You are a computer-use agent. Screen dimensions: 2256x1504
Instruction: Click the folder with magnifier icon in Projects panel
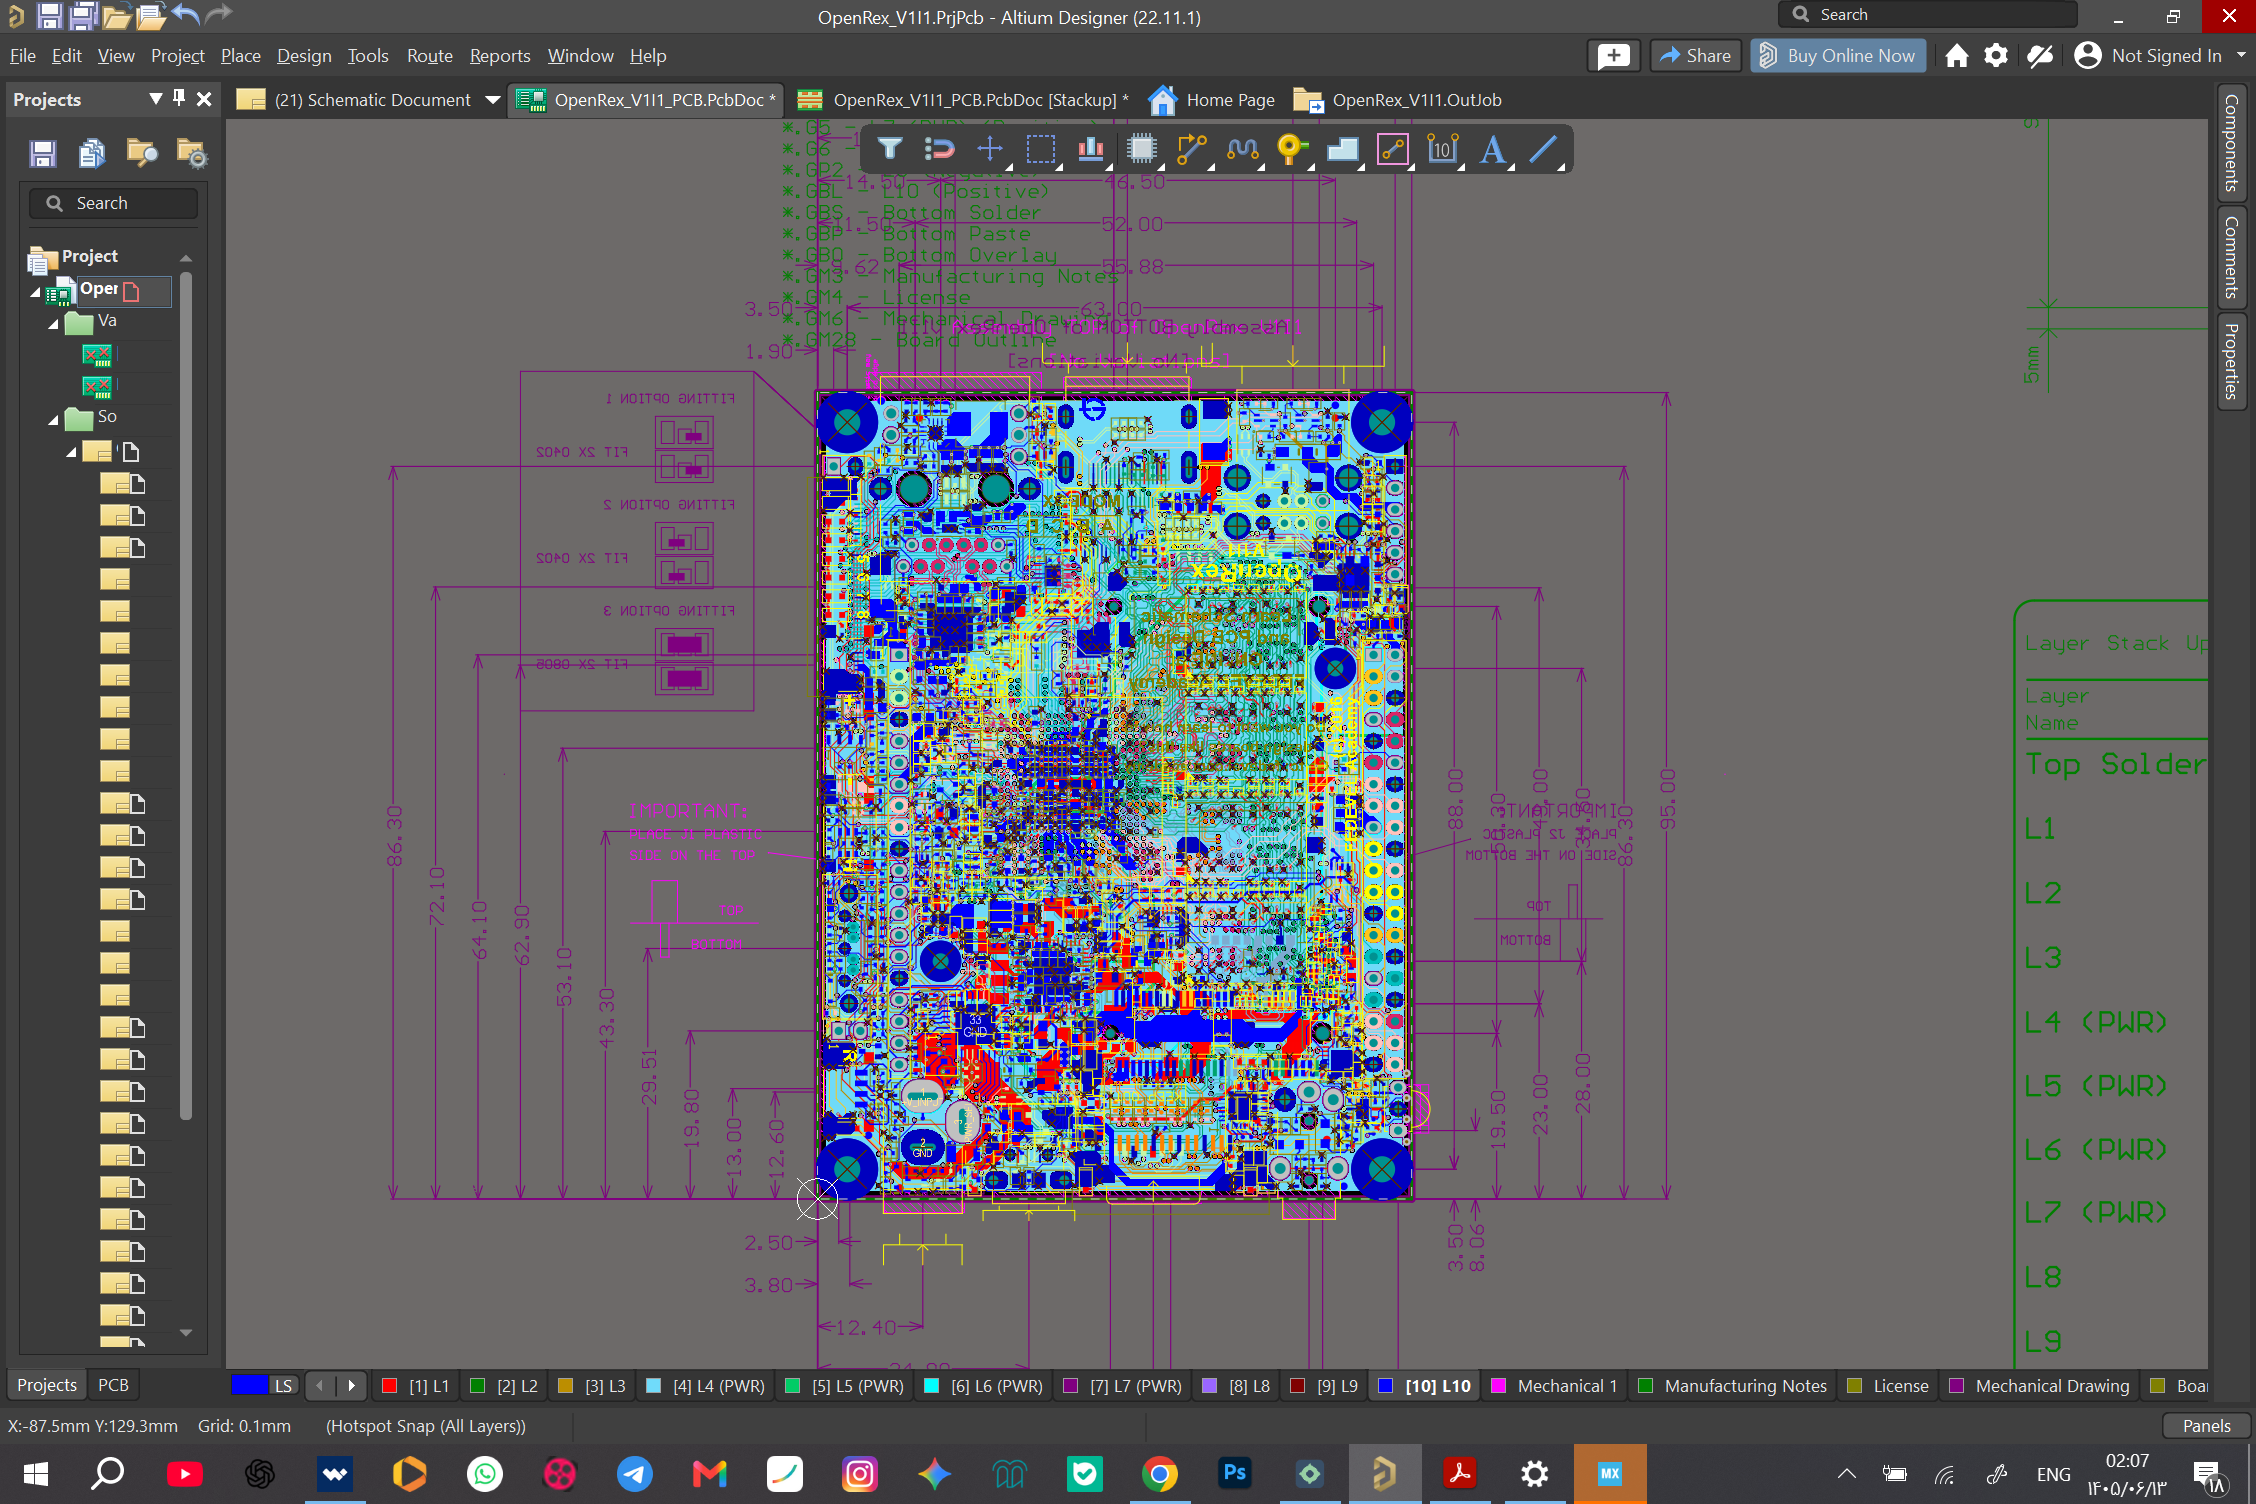point(142,153)
